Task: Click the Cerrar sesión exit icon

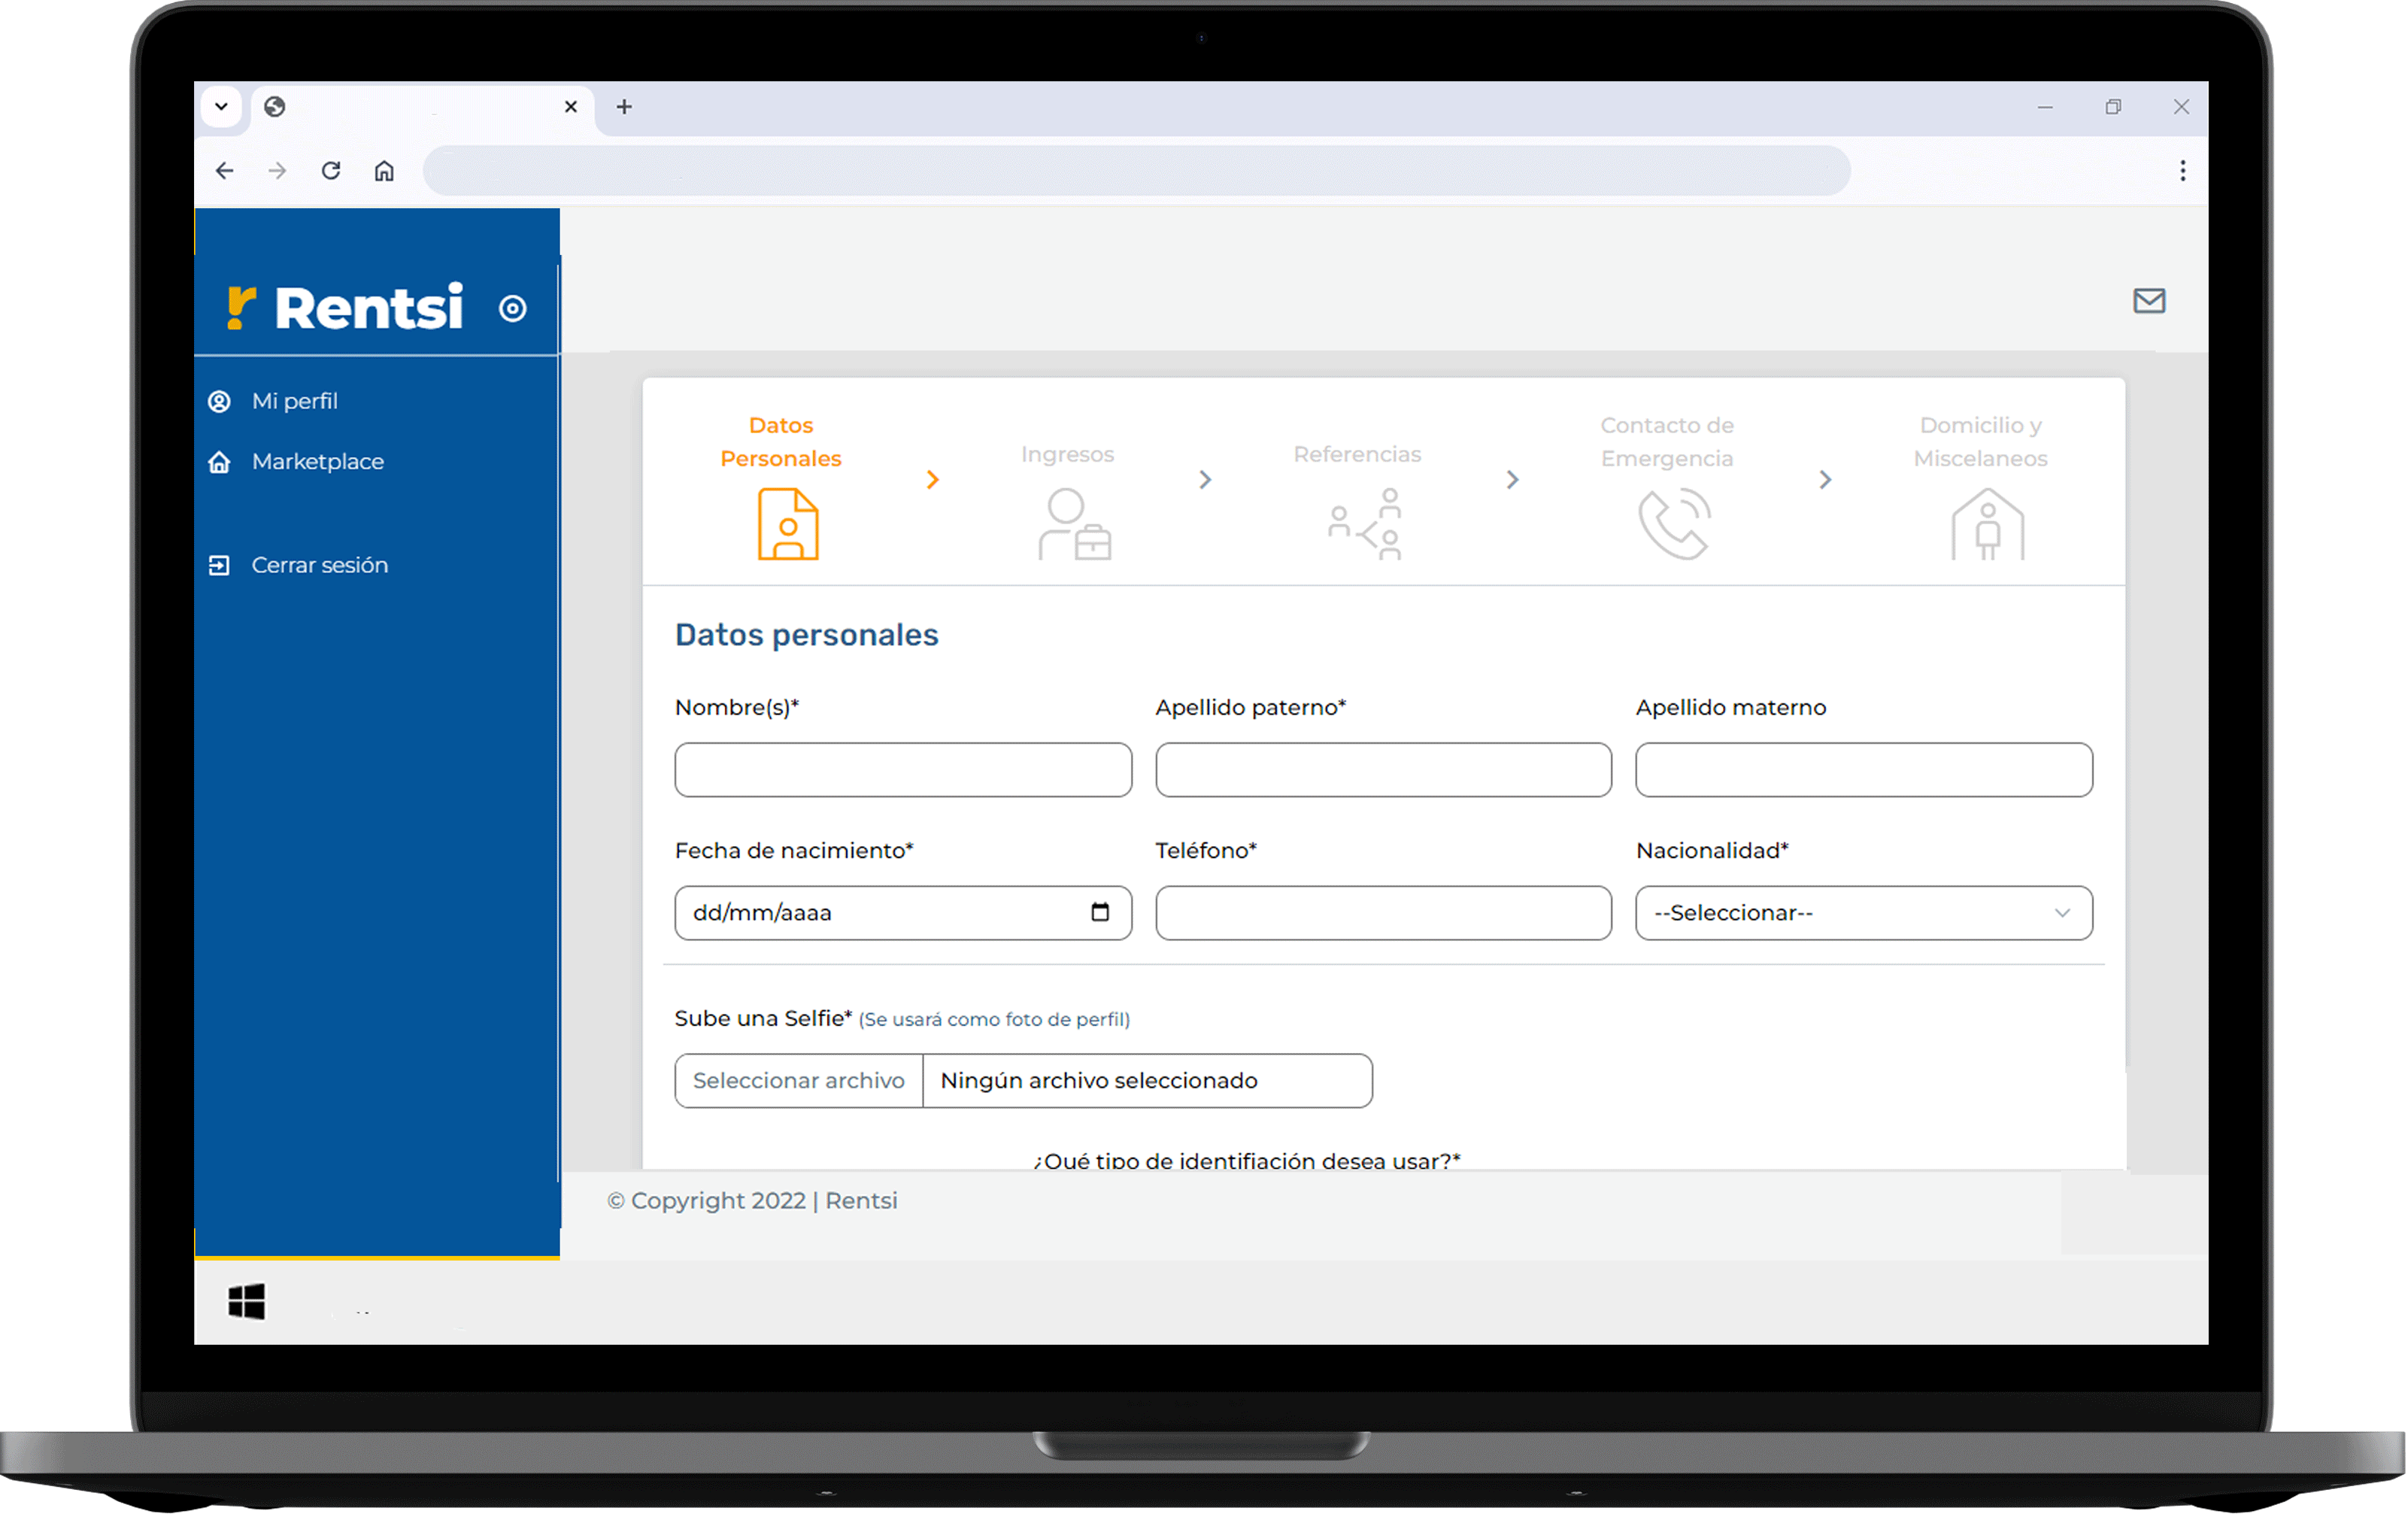Action: [x=219, y=566]
